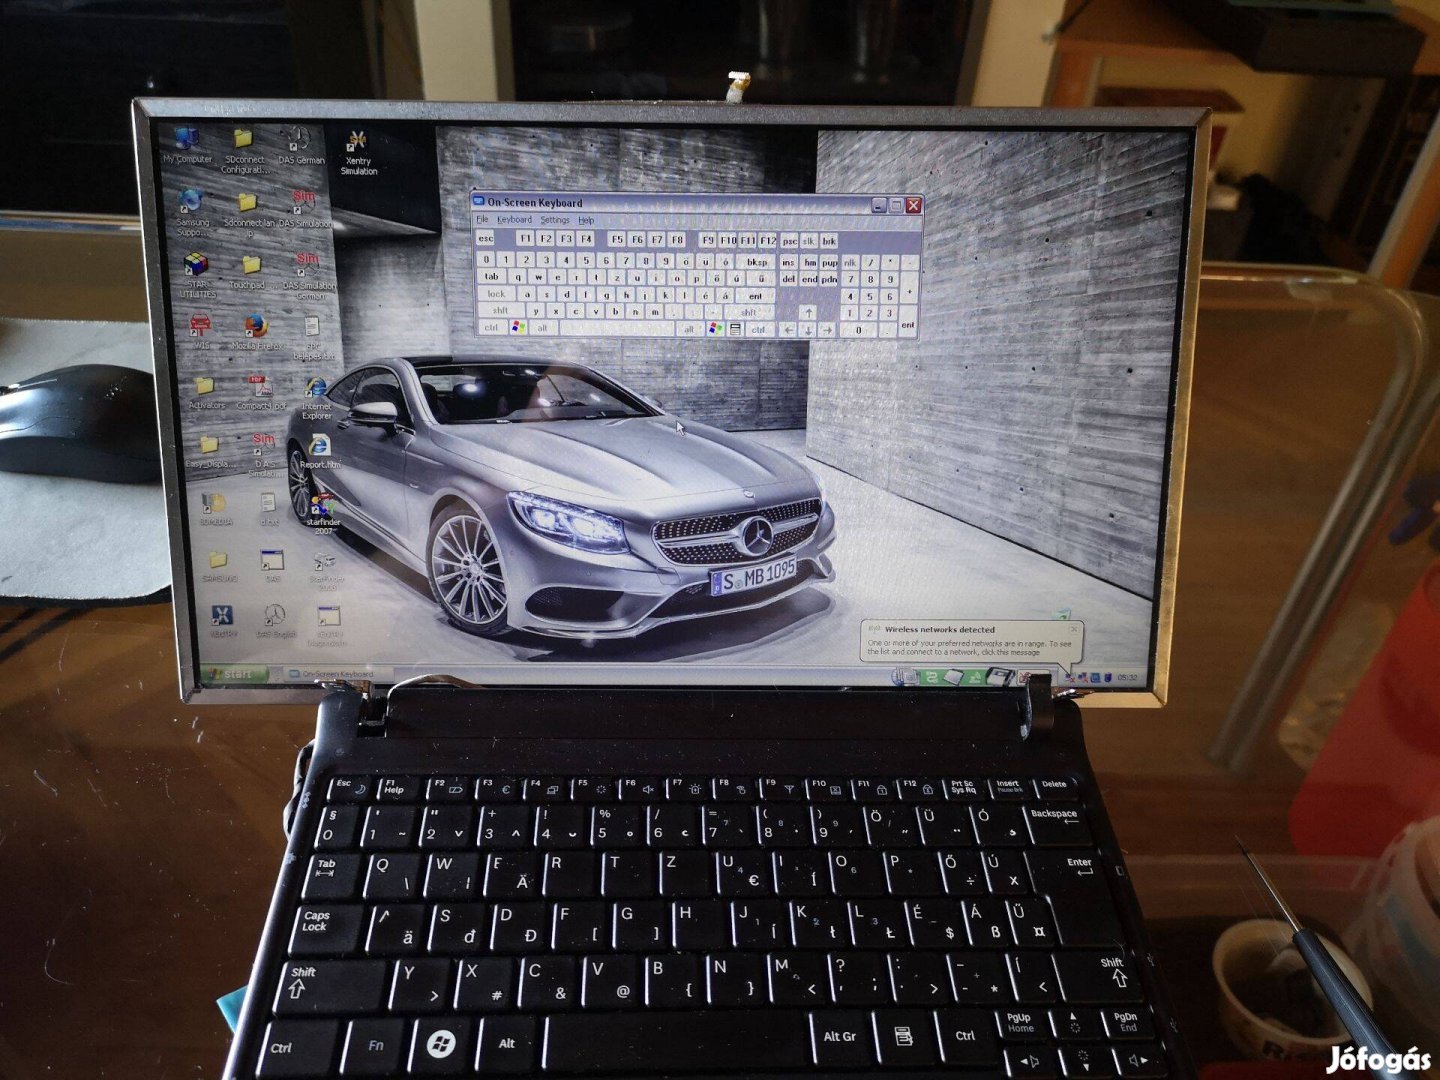Launch the blue X shortcut icon

pyautogui.click(x=223, y=621)
